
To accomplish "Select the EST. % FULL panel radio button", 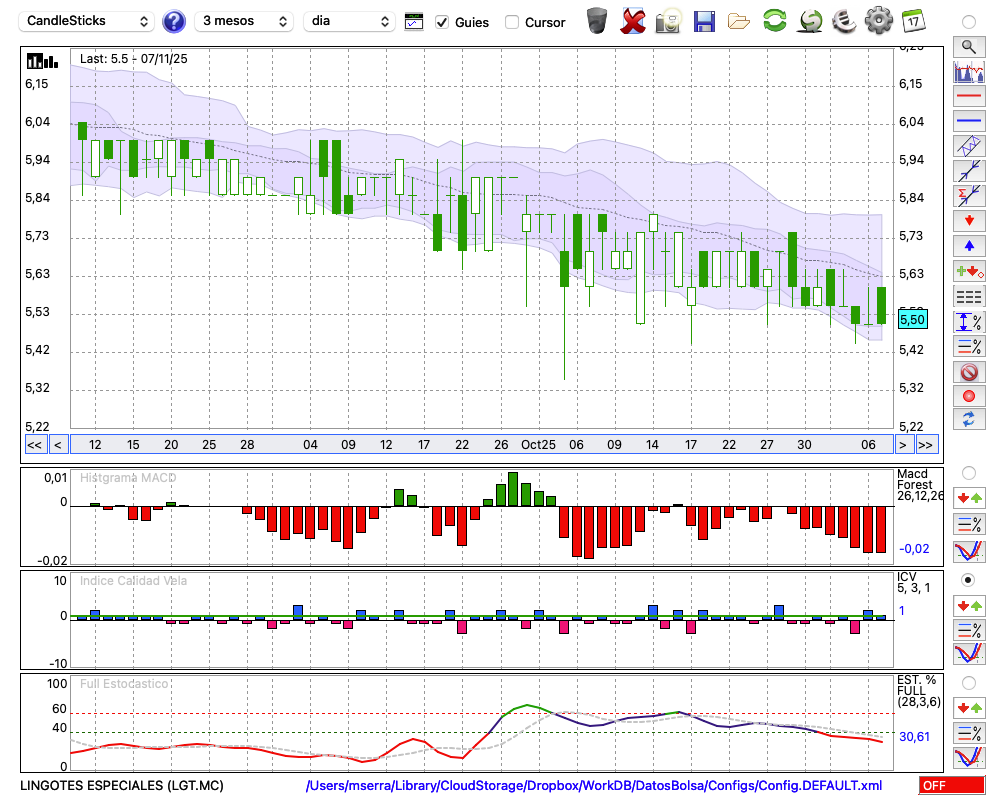I will (x=968, y=682).
